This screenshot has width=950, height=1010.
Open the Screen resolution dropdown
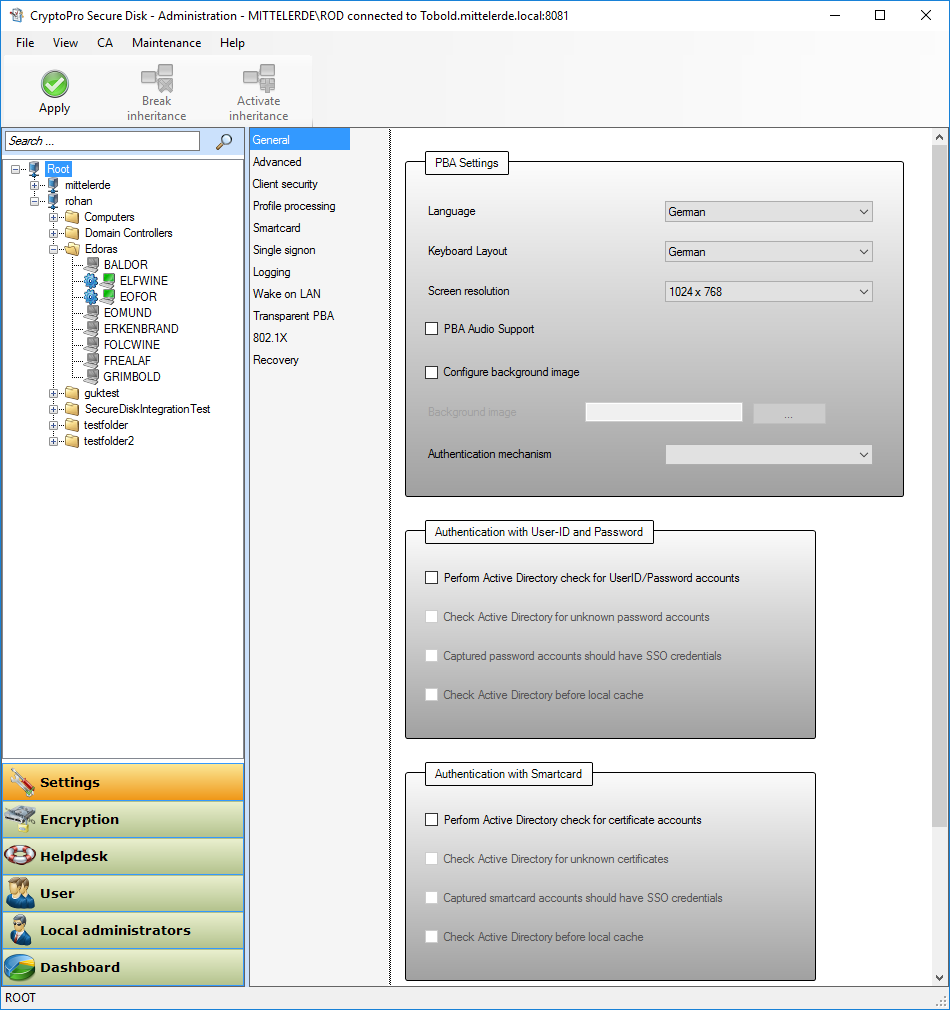click(768, 292)
